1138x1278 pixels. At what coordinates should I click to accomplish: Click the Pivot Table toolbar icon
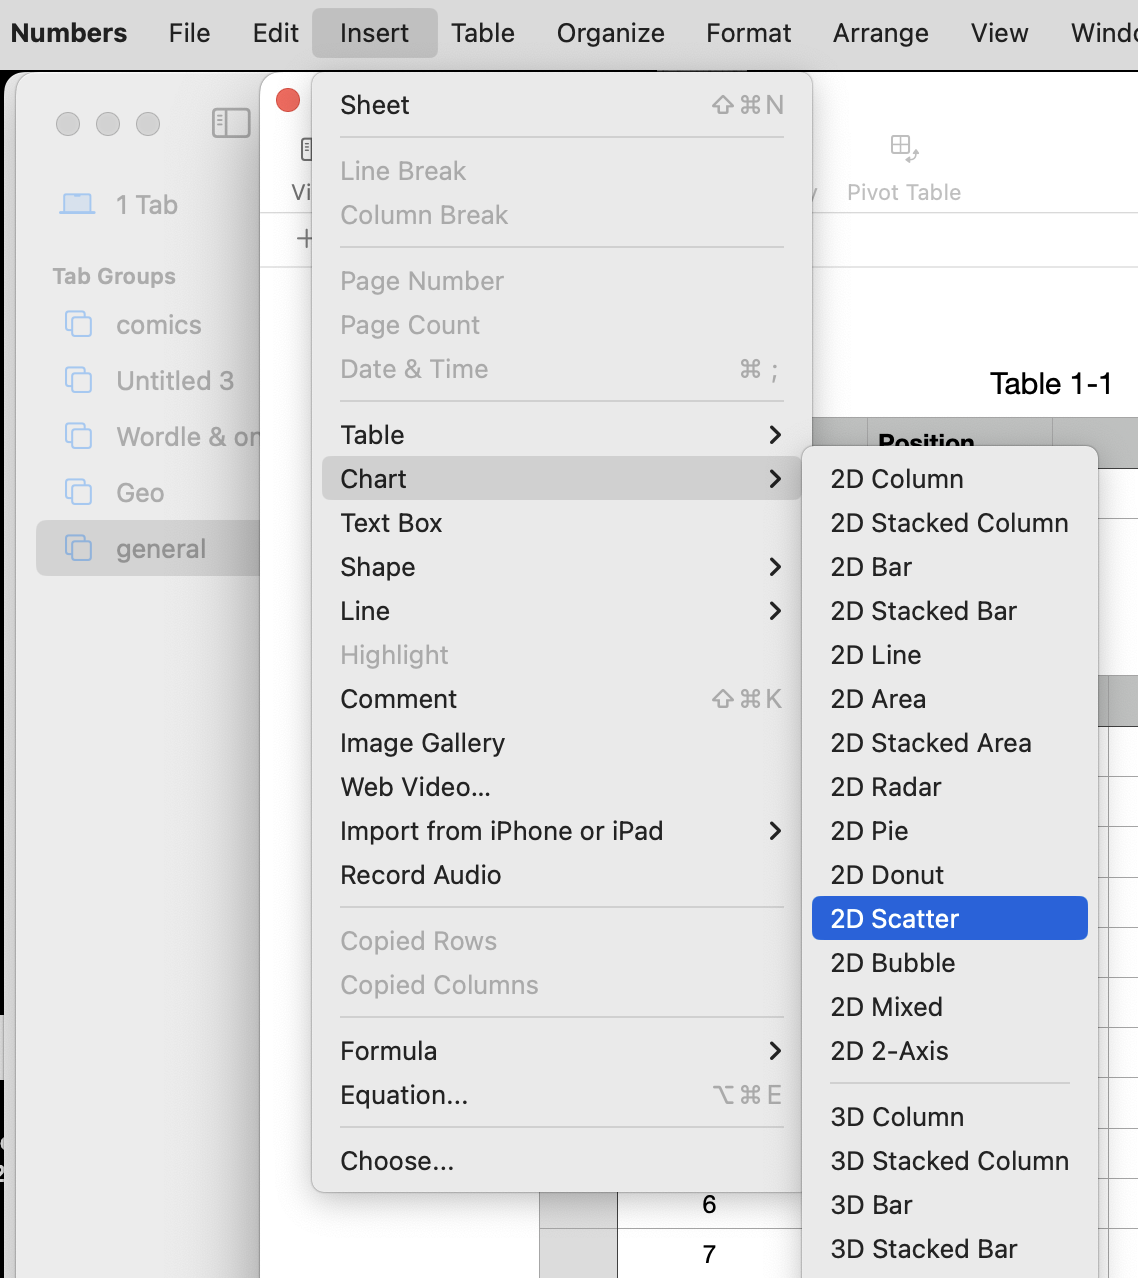tap(904, 149)
